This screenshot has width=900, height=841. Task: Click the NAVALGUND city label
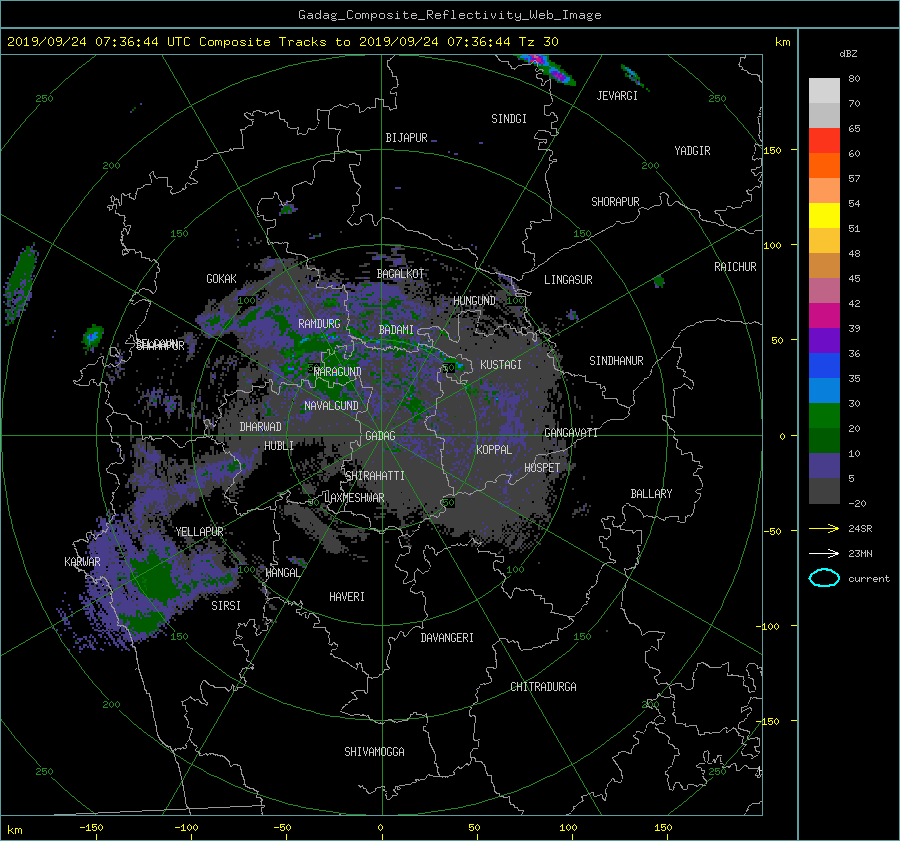tap(331, 406)
